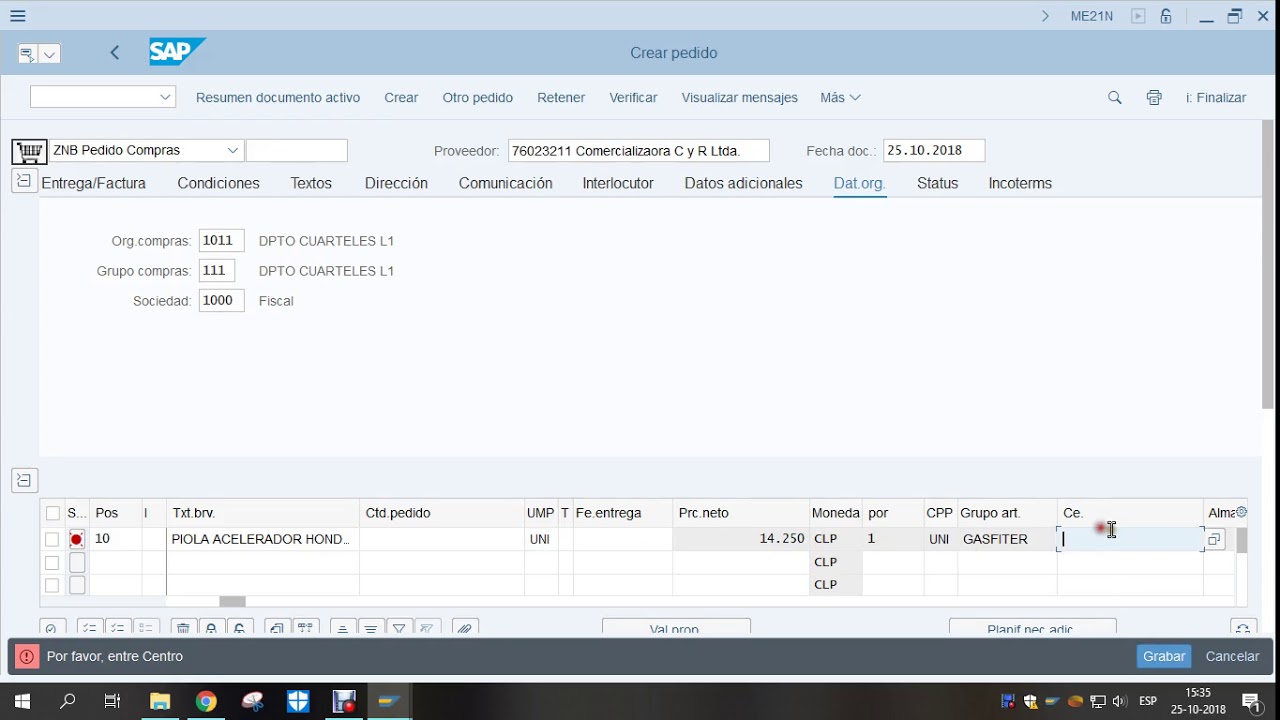Click the sort ascending icon
The height and width of the screenshot is (720, 1280).
tap(343, 628)
